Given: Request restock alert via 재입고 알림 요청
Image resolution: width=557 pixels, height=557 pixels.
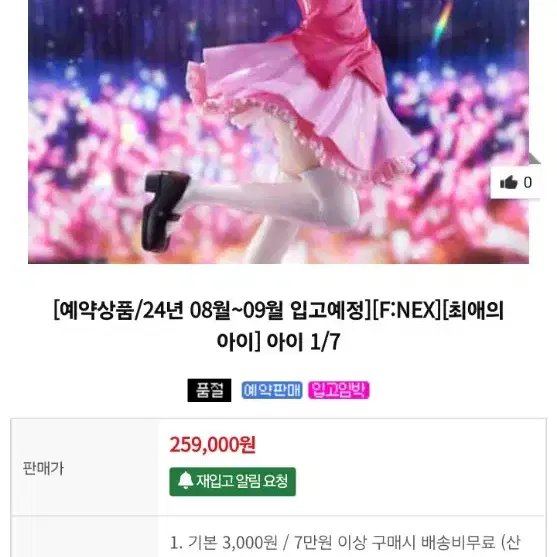Looking at the screenshot, I should click(232, 482).
